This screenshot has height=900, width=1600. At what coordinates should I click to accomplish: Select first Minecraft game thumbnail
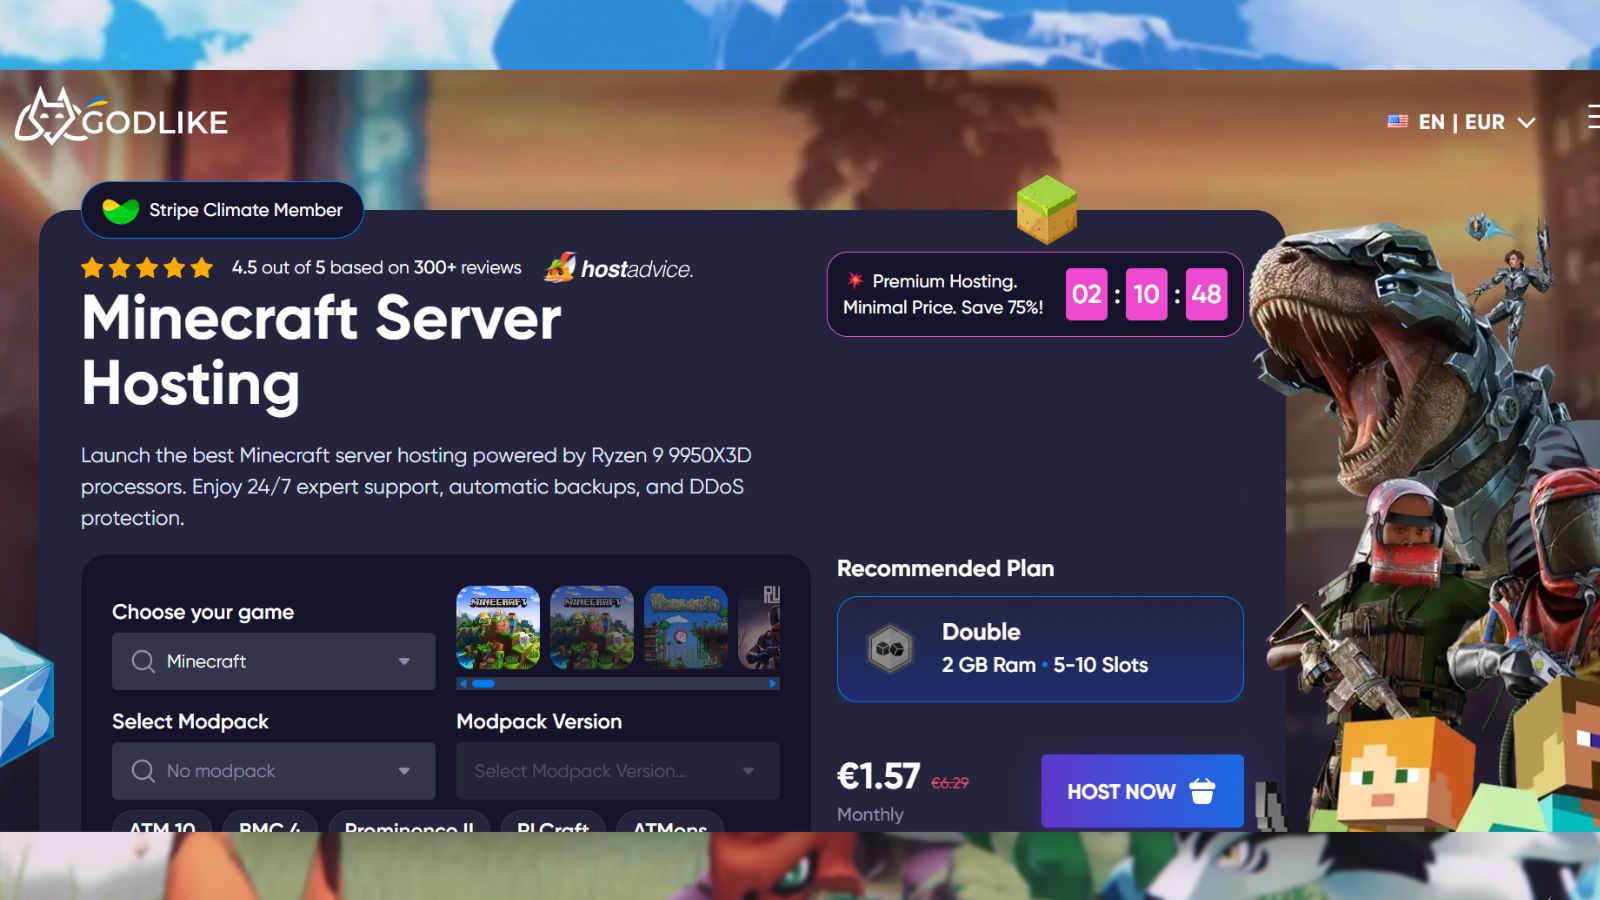point(498,627)
